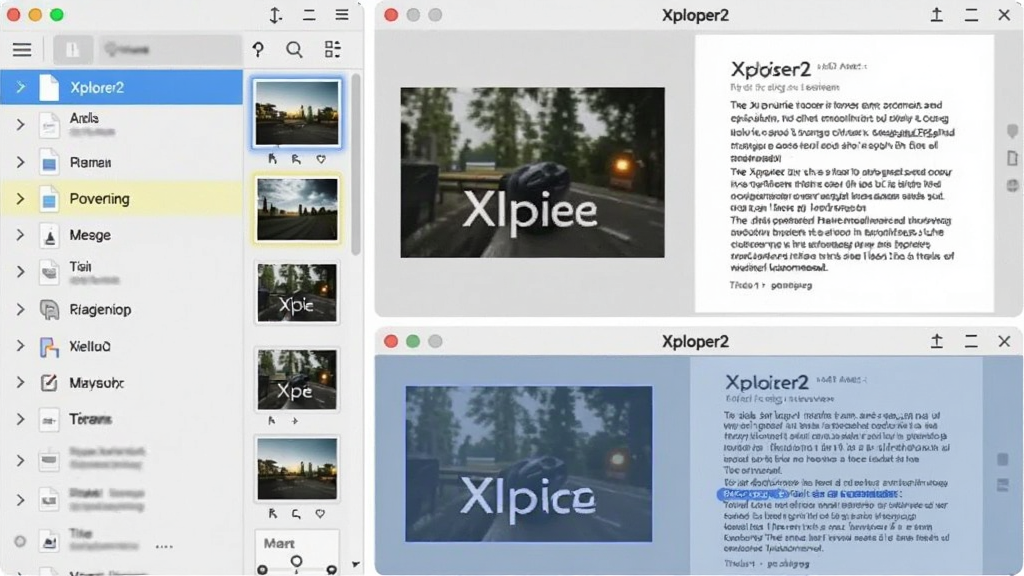Image resolution: width=1024 pixels, height=576 pixels.
Task: Open the hamburger menu beside the sidebar toggle
Action: click(22, 50)
